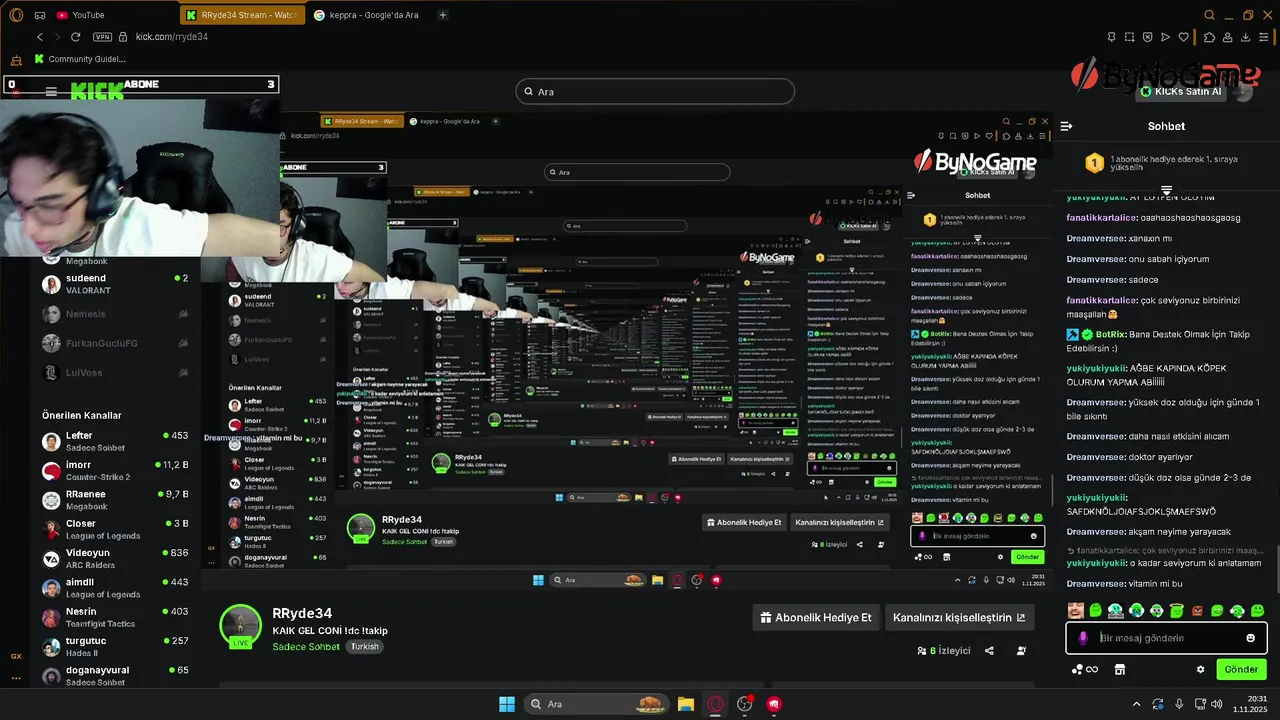
Task: Click the Windows taskbar Ara search
Action: [x=598, y=704]
